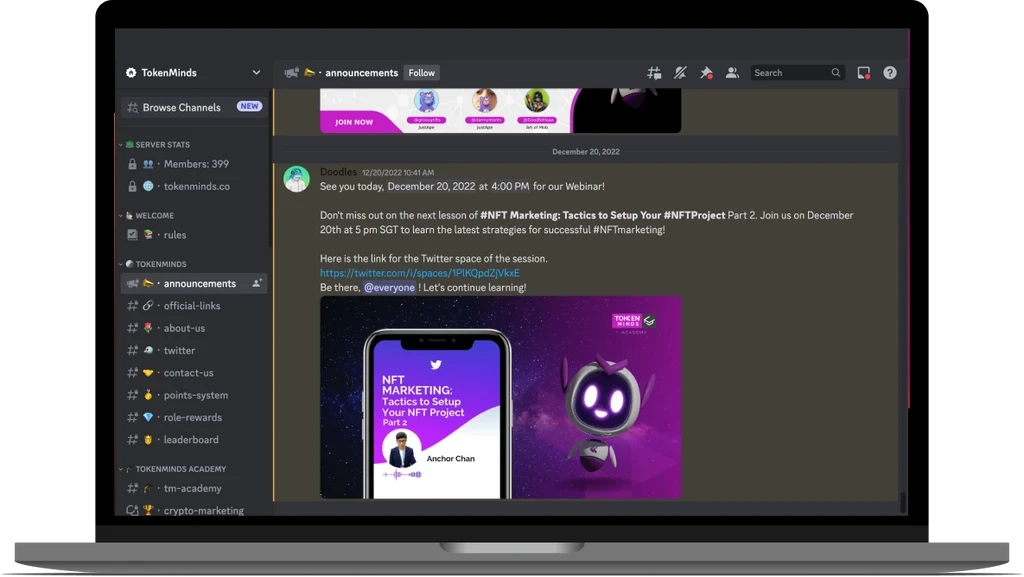Click the chat scrollbar thumb

click(903, 502)
